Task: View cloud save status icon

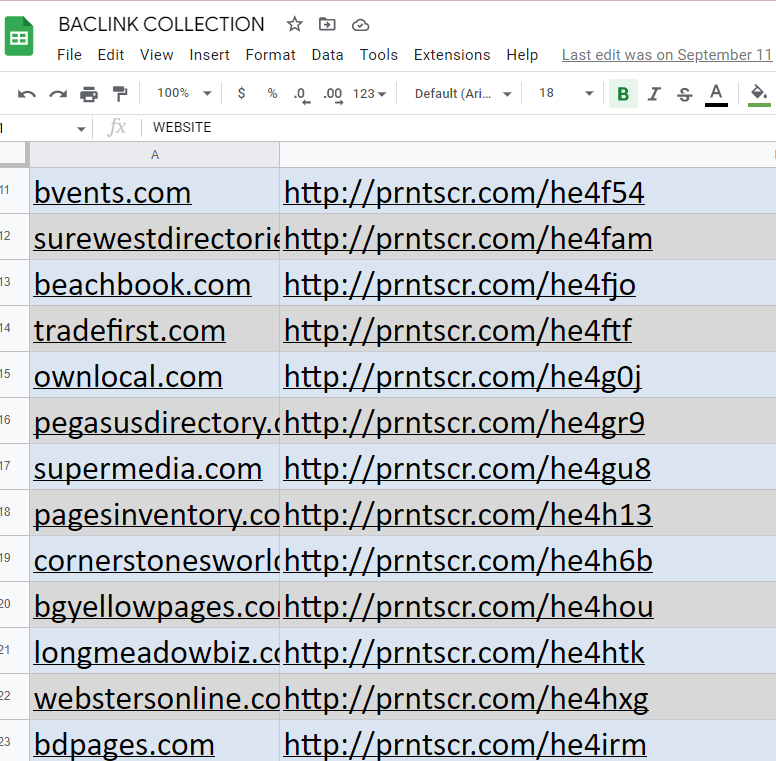Action: coord(360,25)
